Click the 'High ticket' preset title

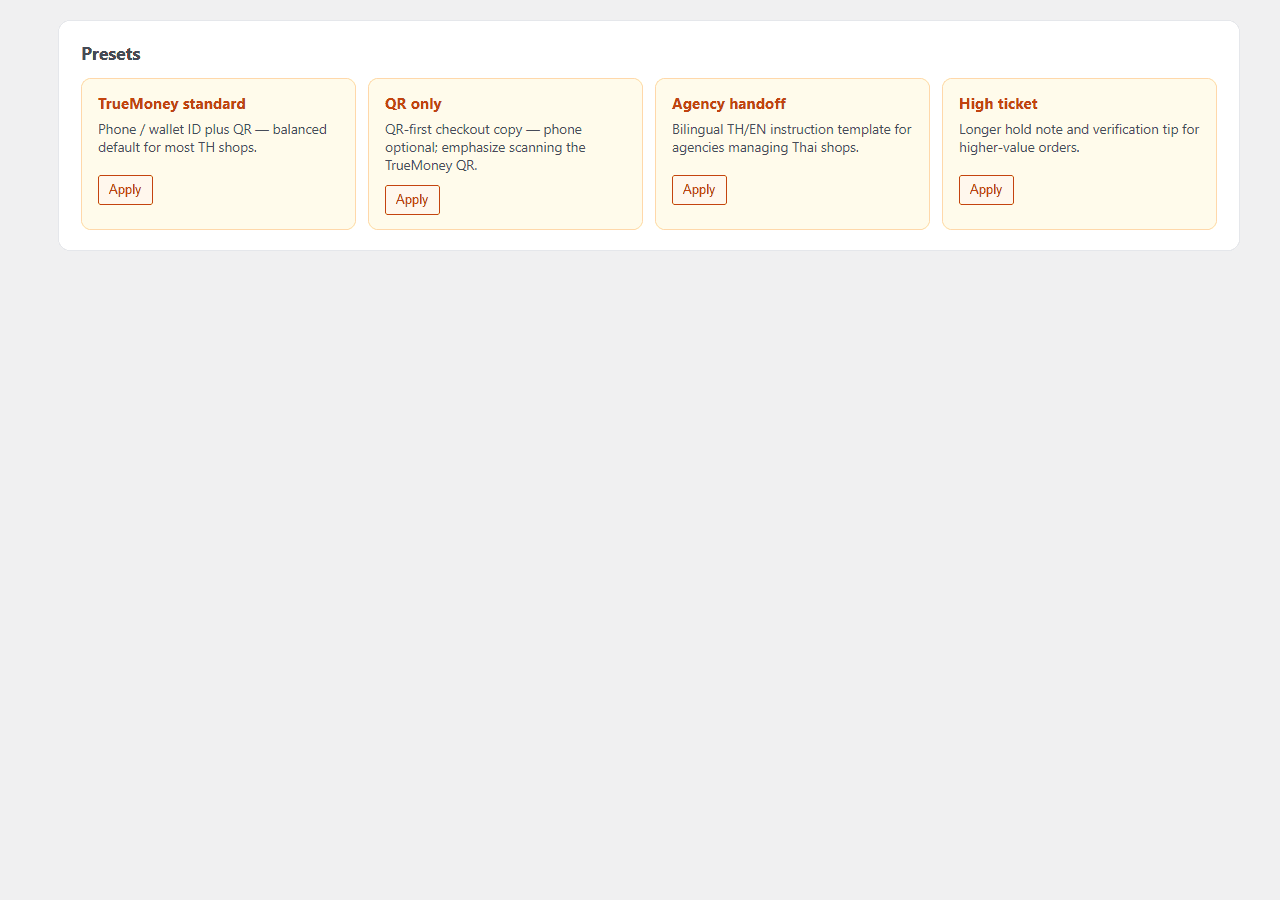(x=998, y=104)
